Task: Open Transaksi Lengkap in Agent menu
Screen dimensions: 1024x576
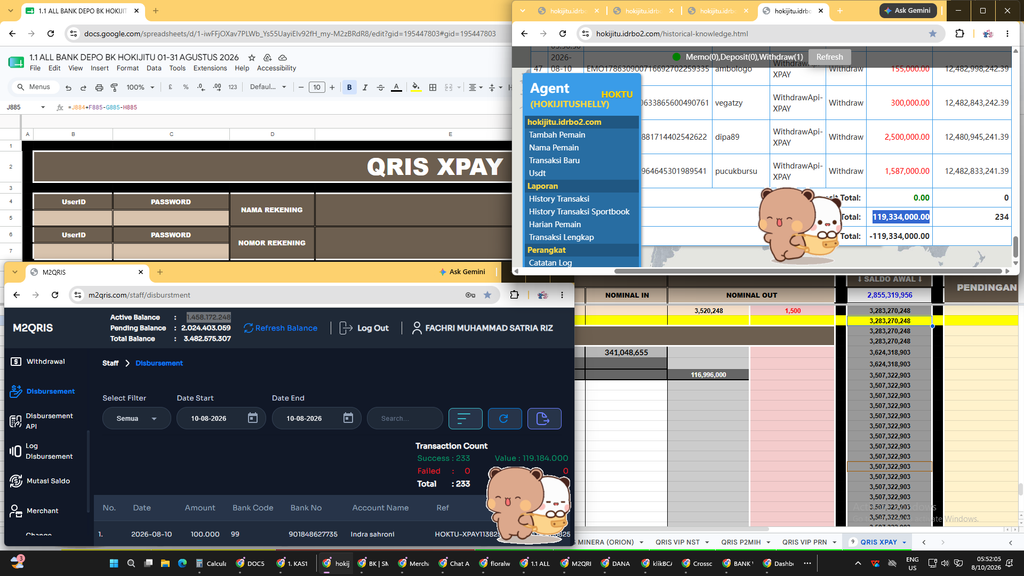Action: tap(562, 237)
